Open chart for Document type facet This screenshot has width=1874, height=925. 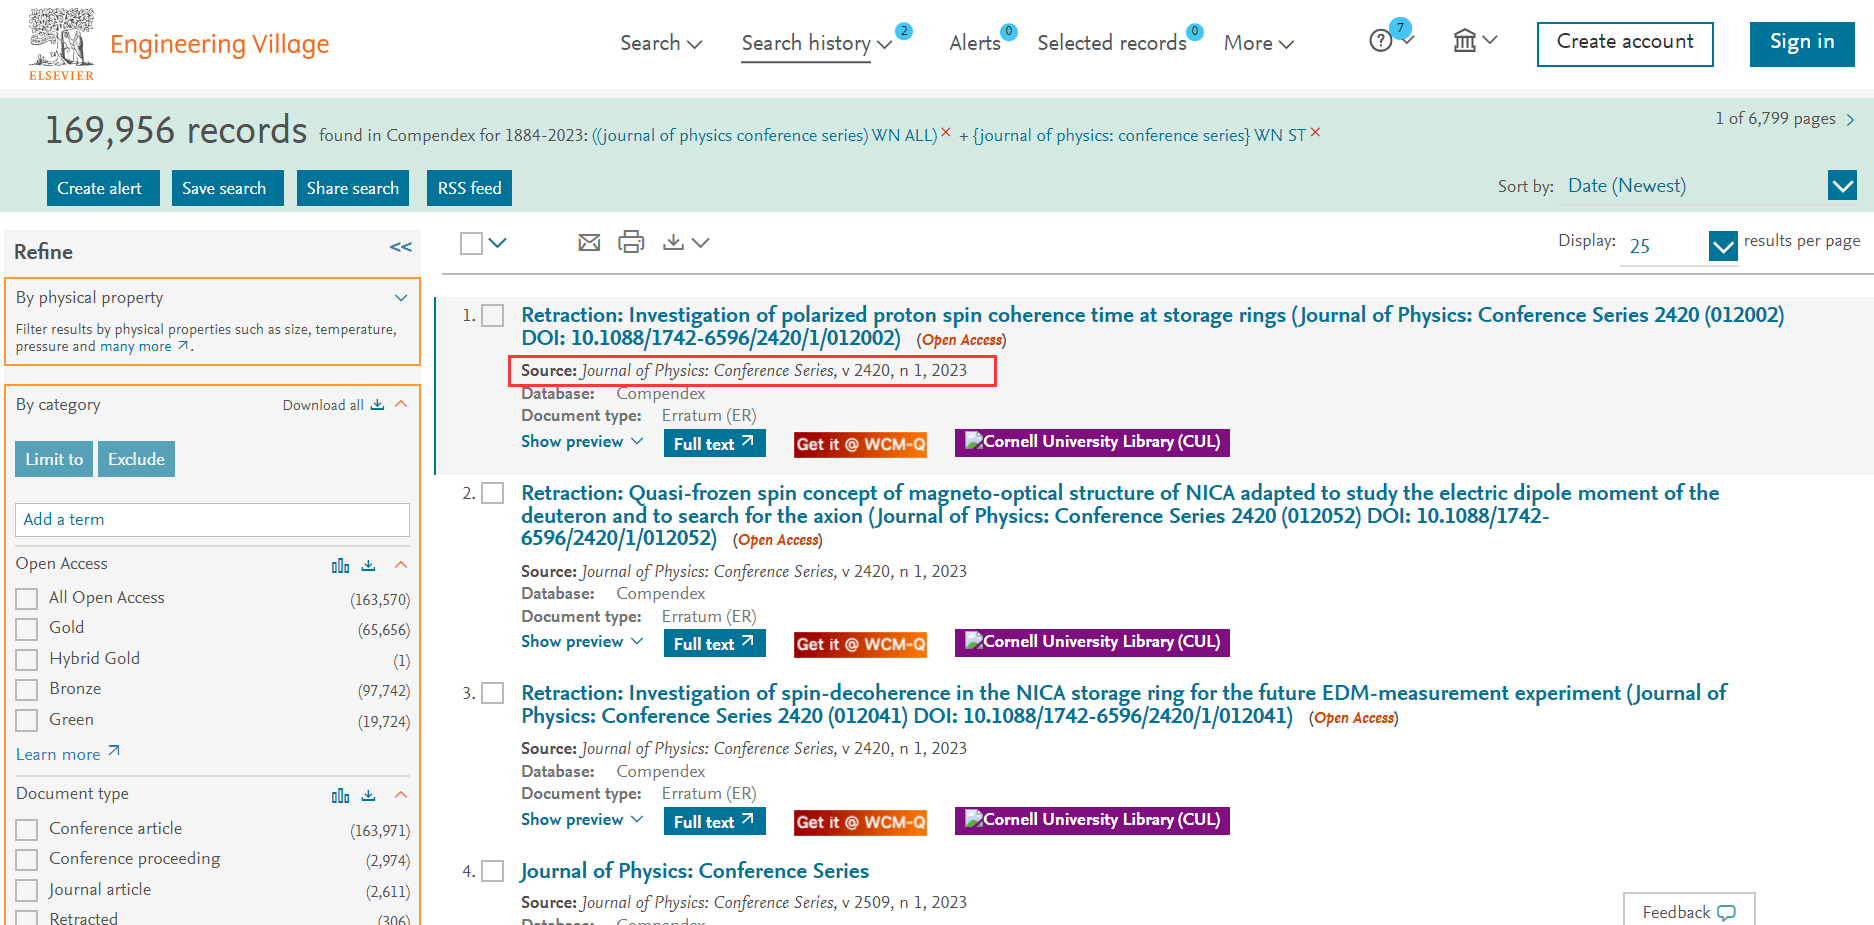tap(340, 796)
